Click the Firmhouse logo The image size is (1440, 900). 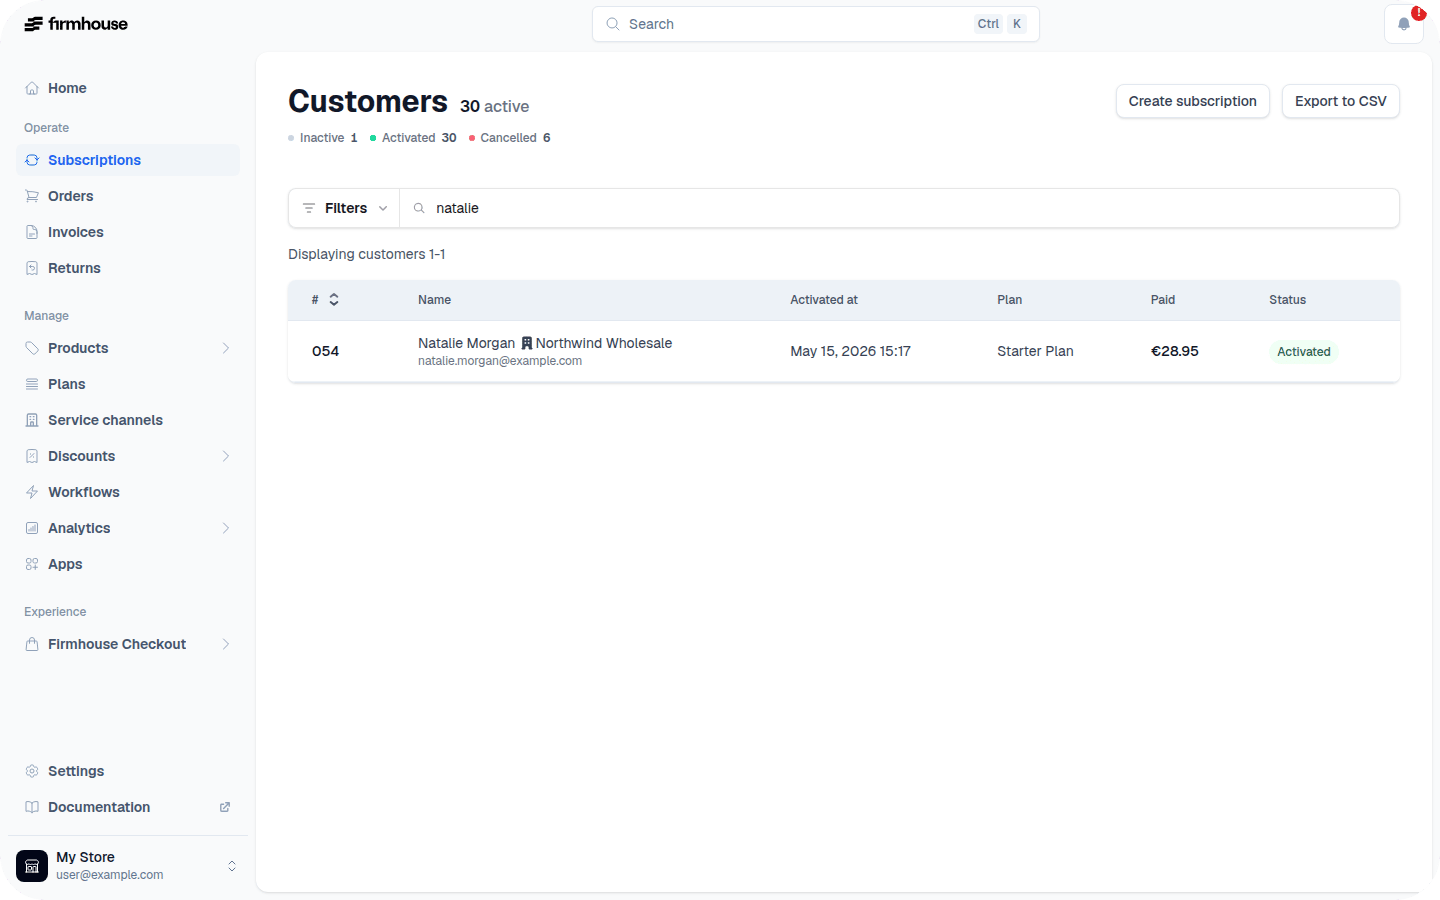[x=76, y=24]
